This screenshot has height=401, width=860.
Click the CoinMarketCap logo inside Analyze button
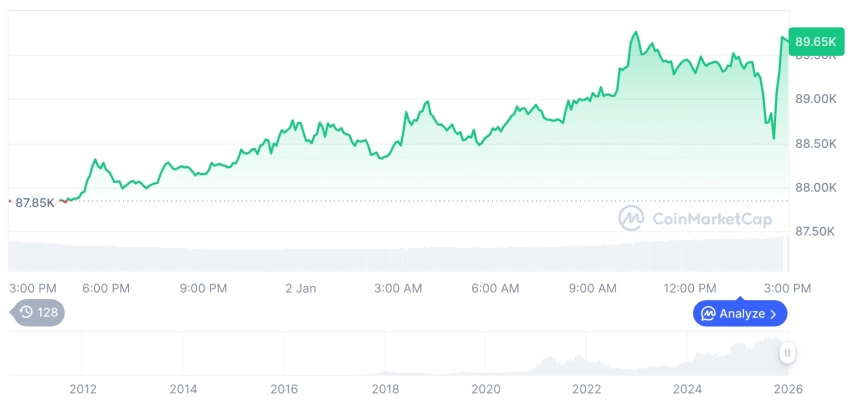pyautogui.click(x=708, y=314)
